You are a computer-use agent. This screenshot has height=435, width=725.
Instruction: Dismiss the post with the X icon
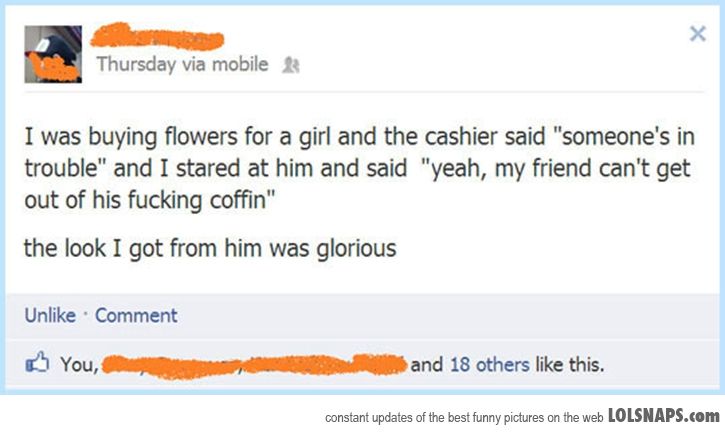coord(697,34)
